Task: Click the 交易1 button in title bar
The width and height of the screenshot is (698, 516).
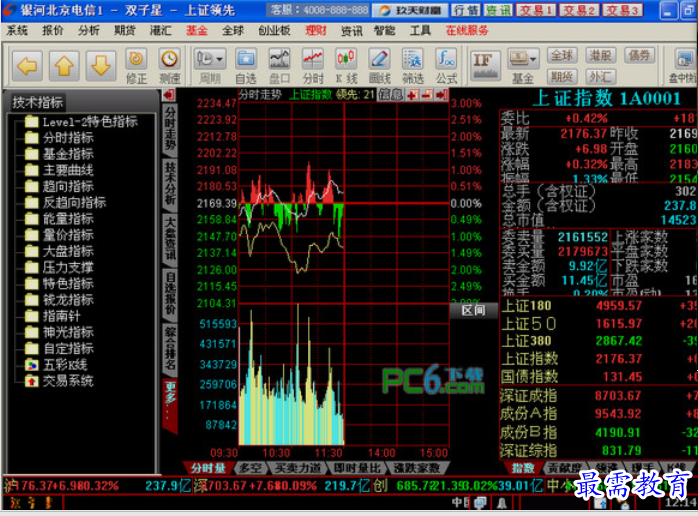Action: tap(536, 10)
